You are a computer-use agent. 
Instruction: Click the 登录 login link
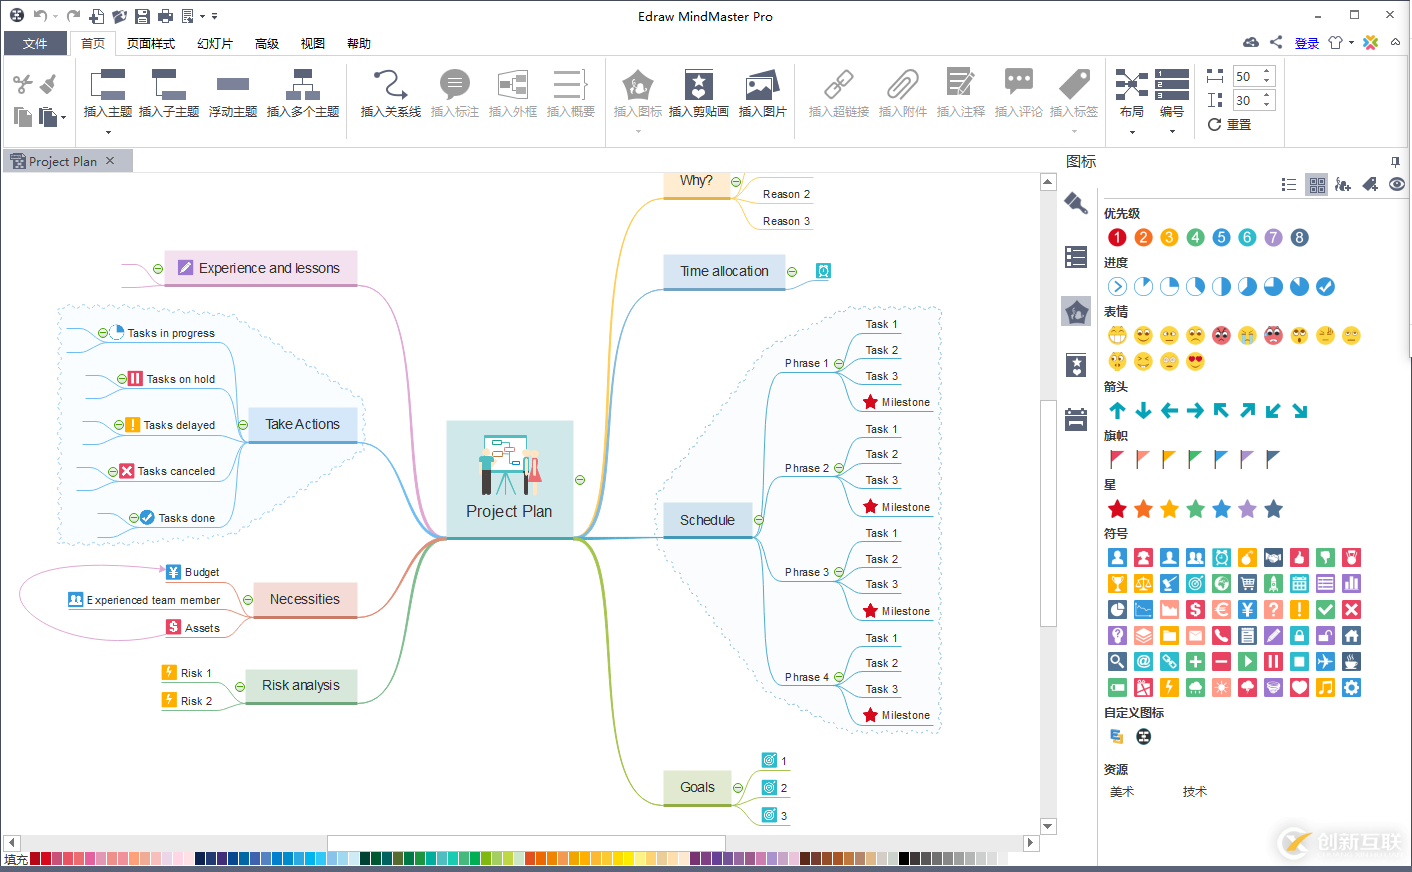pos(1306,43)
